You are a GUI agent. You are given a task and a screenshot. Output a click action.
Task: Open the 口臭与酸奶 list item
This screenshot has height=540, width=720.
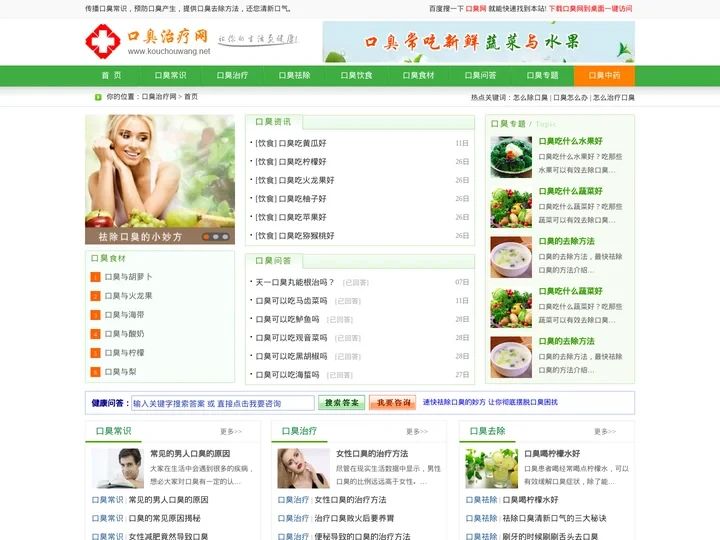124,334
